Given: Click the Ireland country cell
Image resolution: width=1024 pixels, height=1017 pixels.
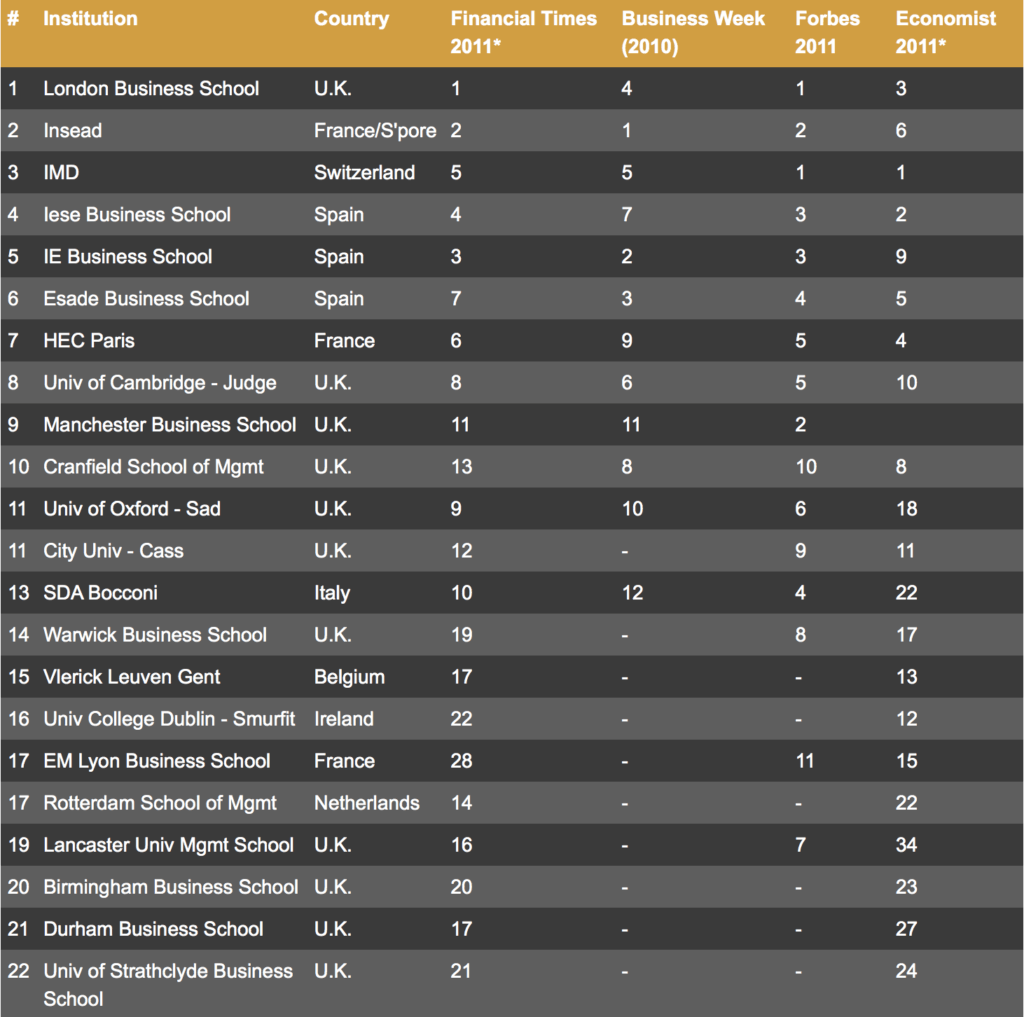Looking at the screenshot, I should [344, 719].
